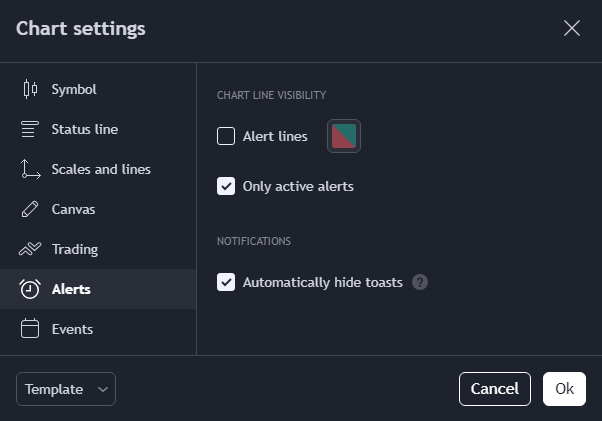Uncheck Only active alerts
Screen dimensions: 602x421
226,186
